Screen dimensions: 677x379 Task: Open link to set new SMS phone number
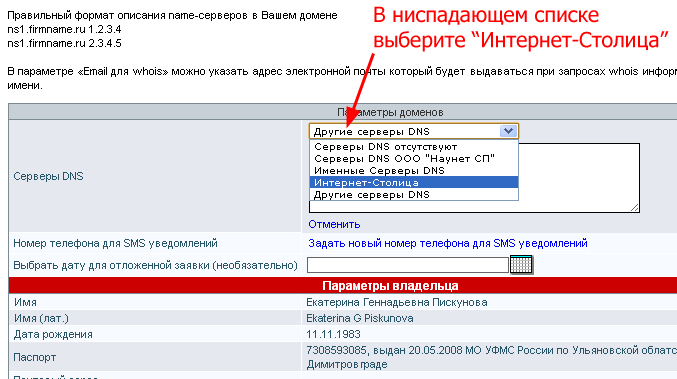pos(448,243)
